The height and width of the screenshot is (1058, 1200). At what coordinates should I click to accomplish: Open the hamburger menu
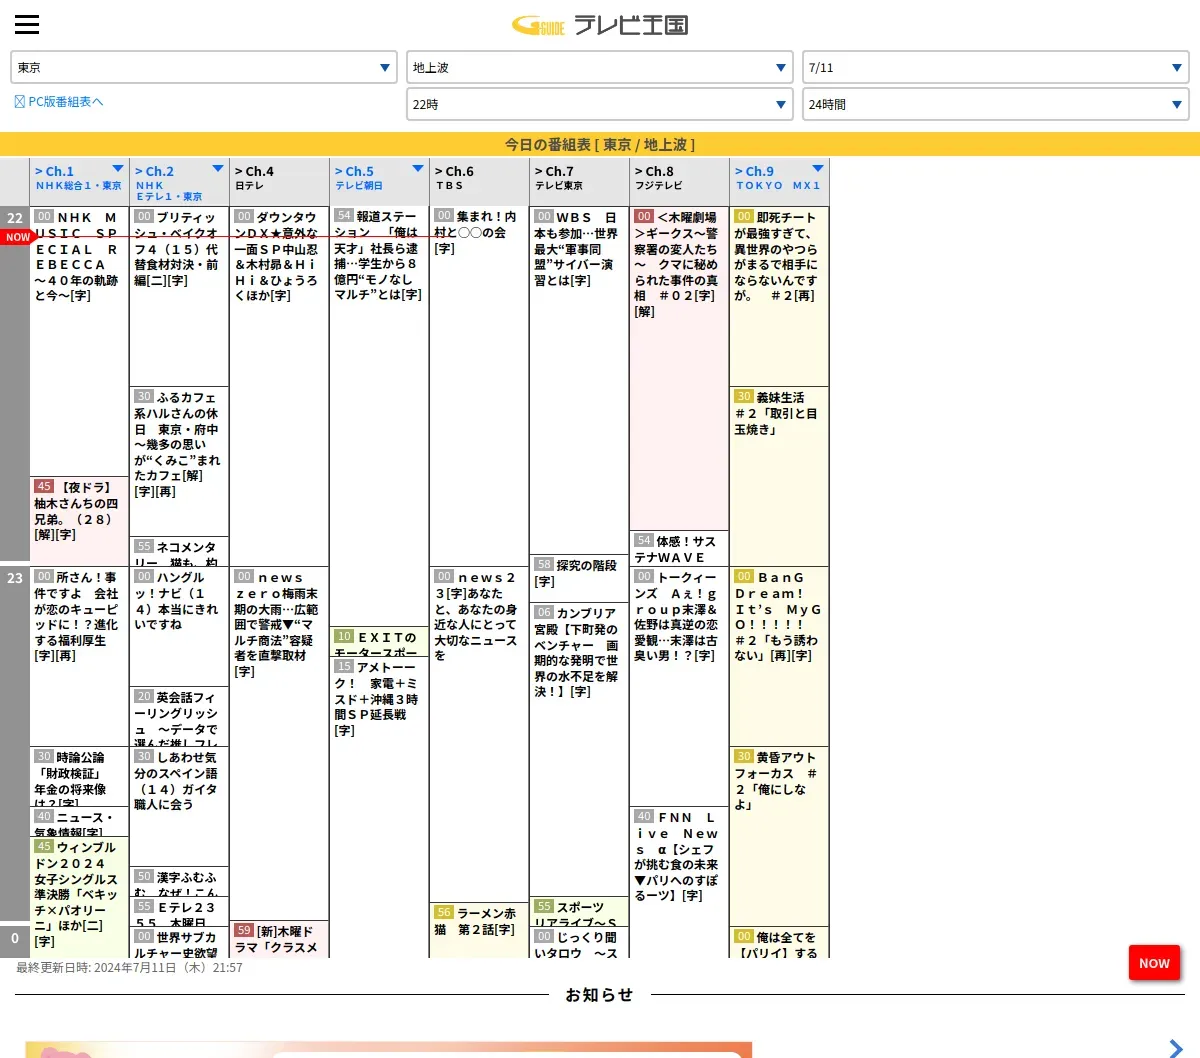pyautogui.click(x=27, y=25)
